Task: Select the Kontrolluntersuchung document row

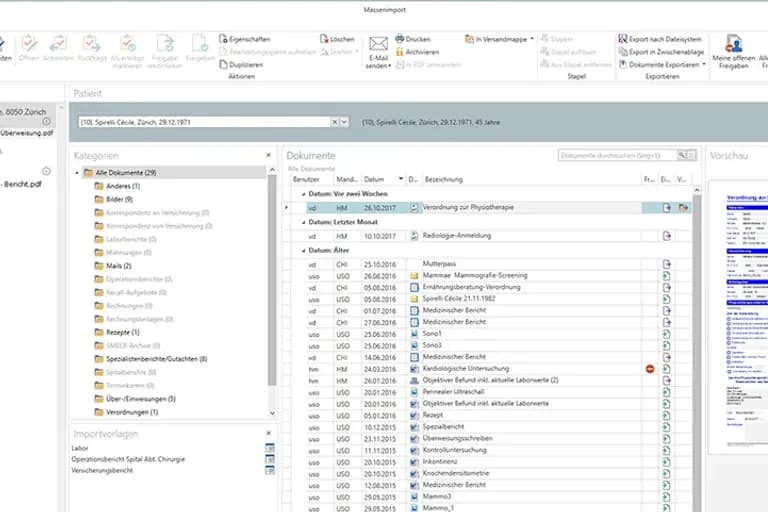Action: point(490,450)
